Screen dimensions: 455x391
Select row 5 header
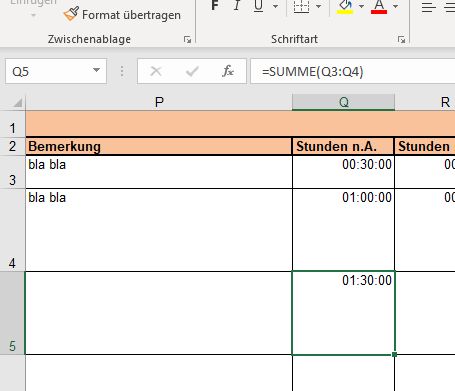click(x=12, y=313)
